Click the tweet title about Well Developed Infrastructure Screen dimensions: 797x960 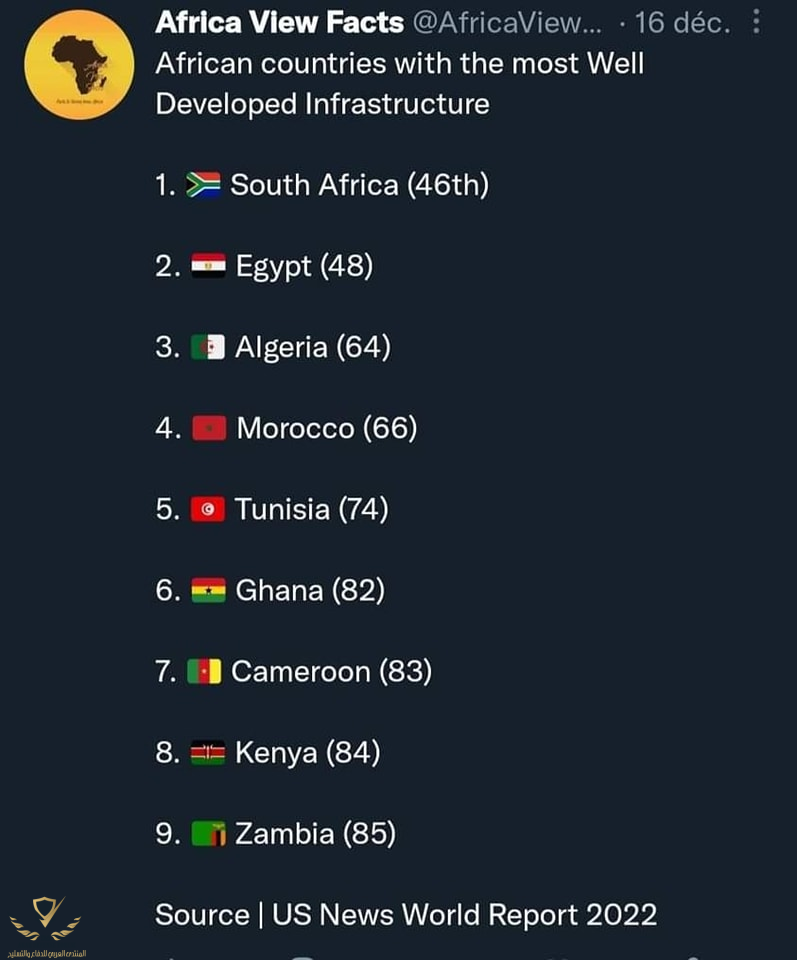click(x=399, y=83)
